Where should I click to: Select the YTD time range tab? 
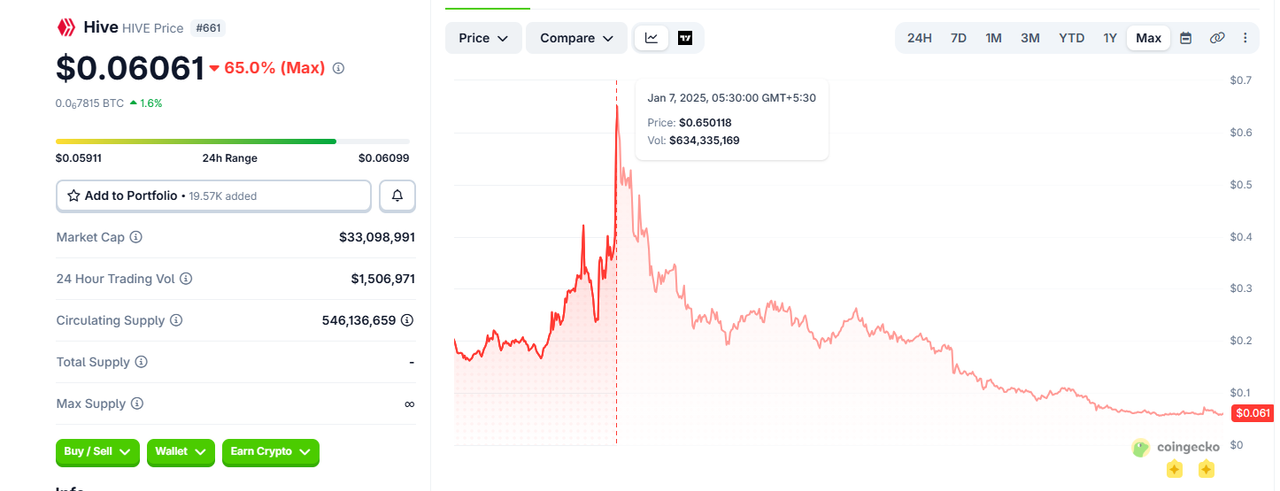1071,38
